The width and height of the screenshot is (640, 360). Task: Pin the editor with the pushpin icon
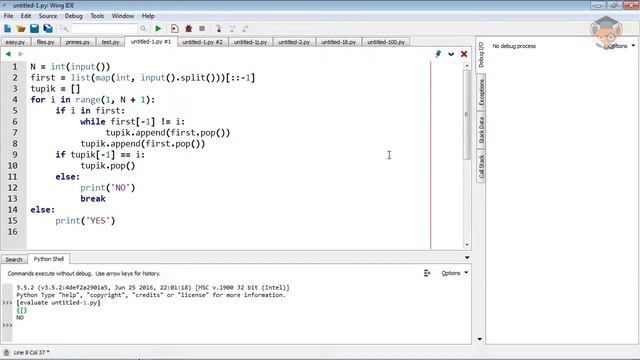[438, 54]
